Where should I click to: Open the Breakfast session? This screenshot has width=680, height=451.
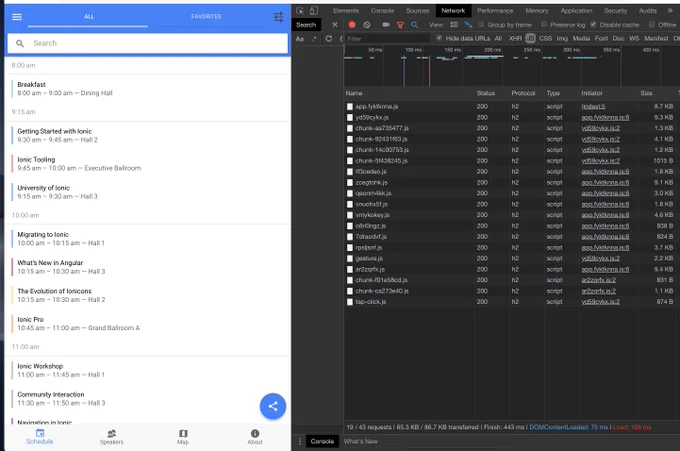(x=147, y=89)
